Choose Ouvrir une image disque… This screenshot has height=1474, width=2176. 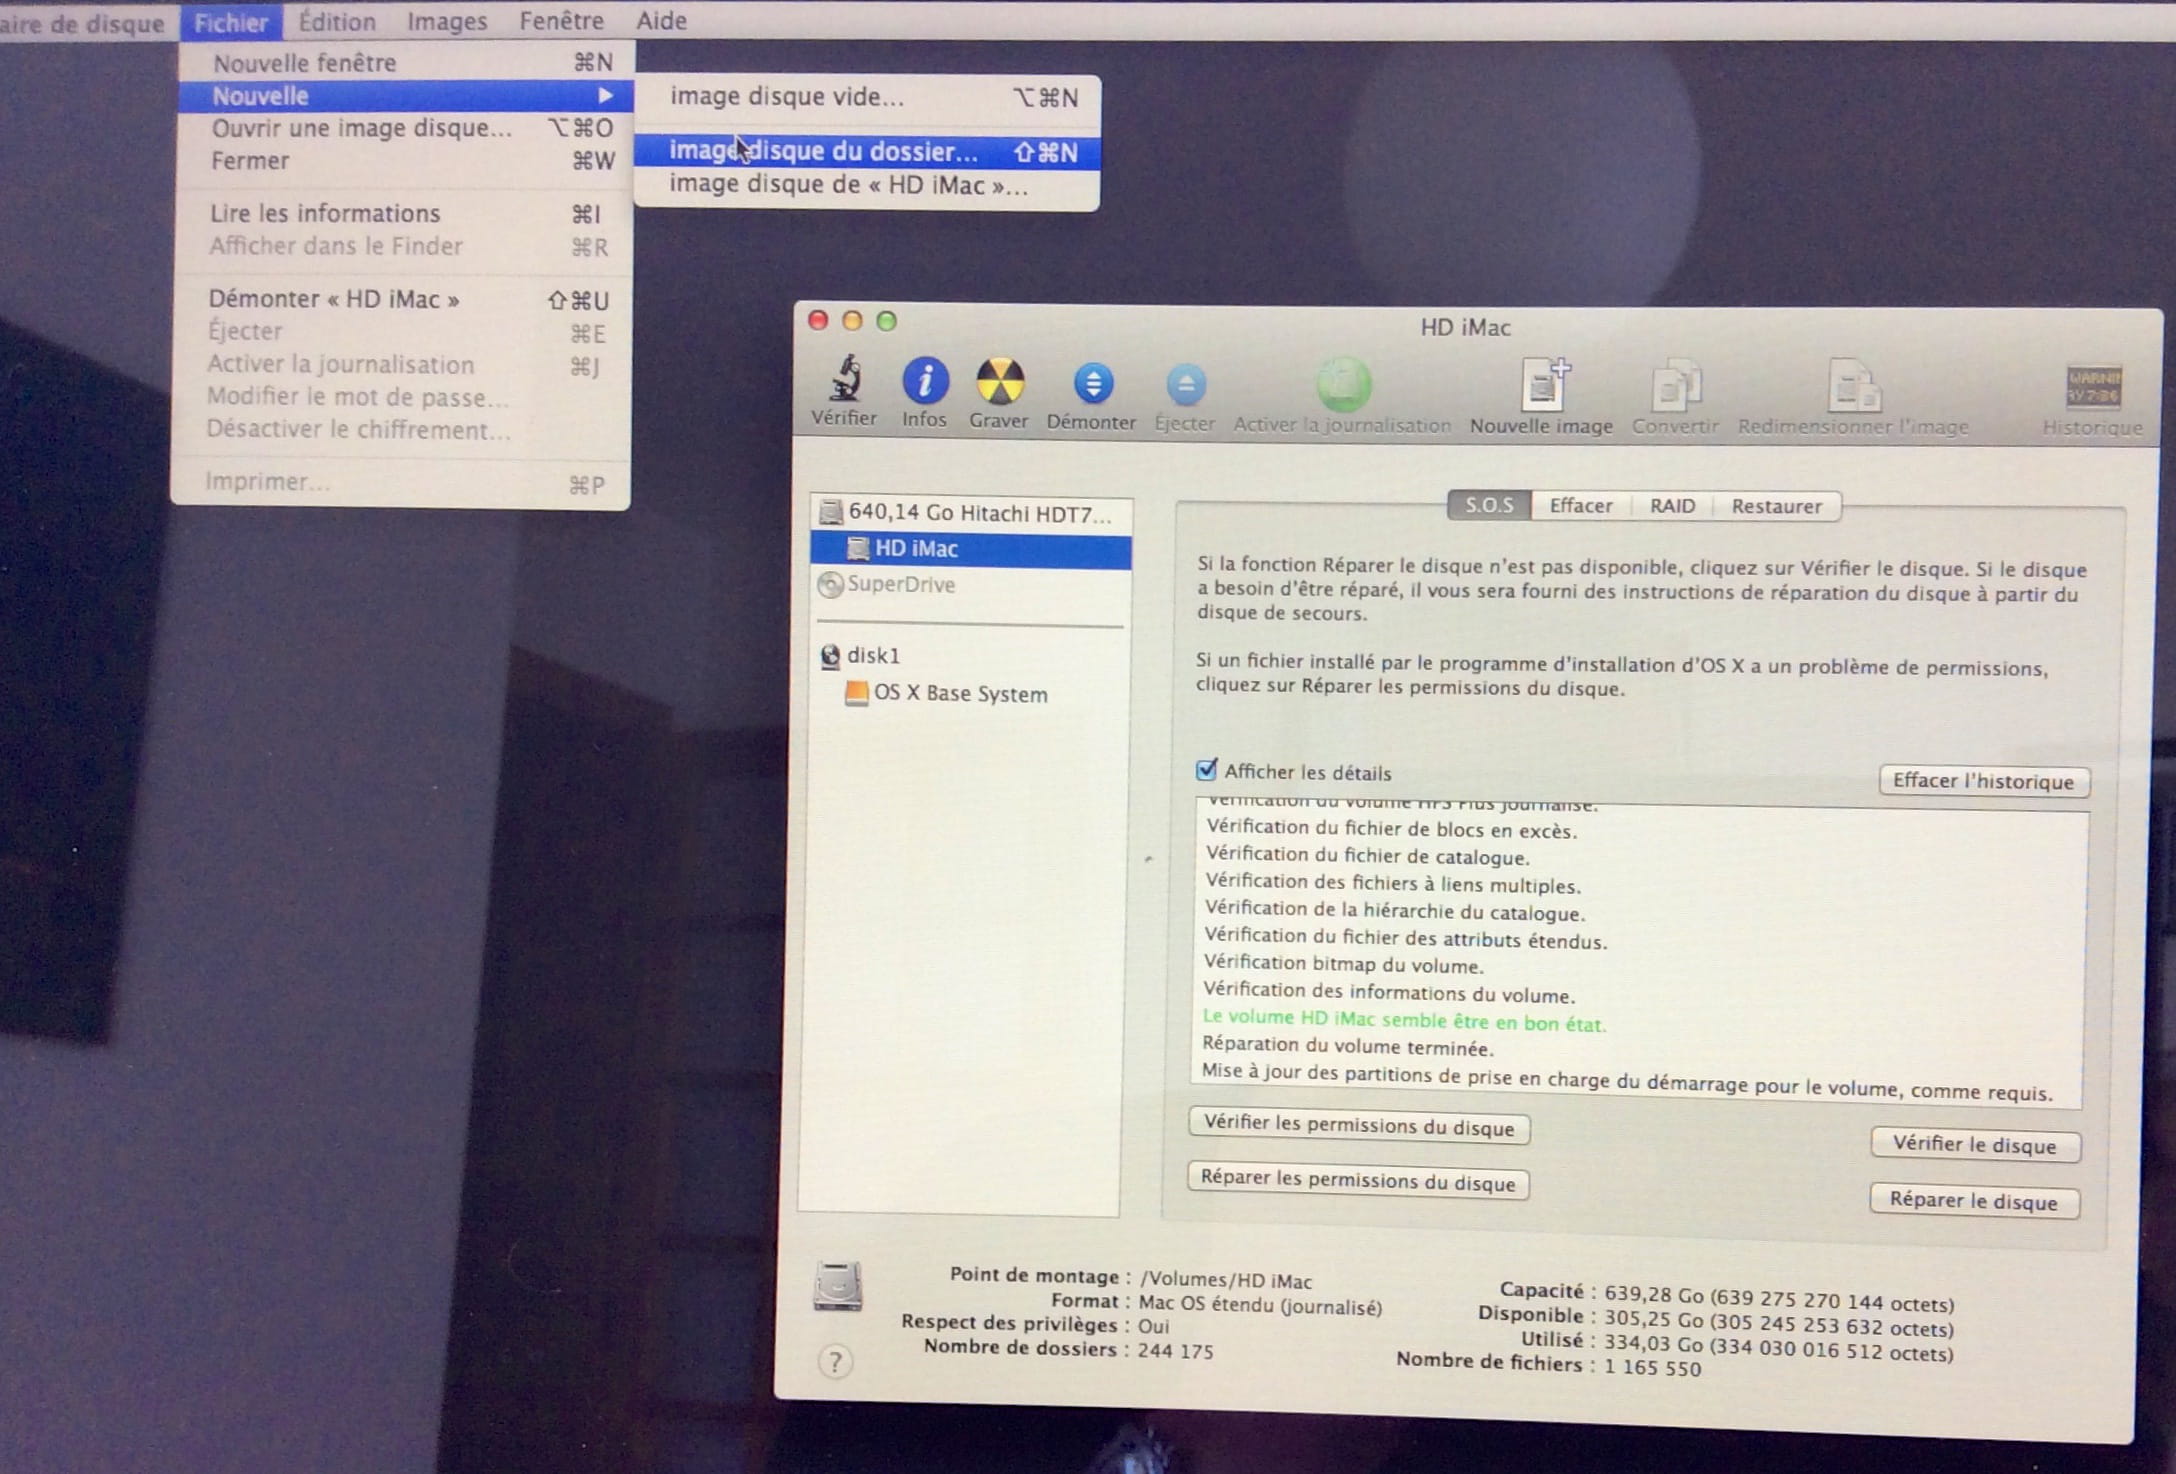(404, 128)
